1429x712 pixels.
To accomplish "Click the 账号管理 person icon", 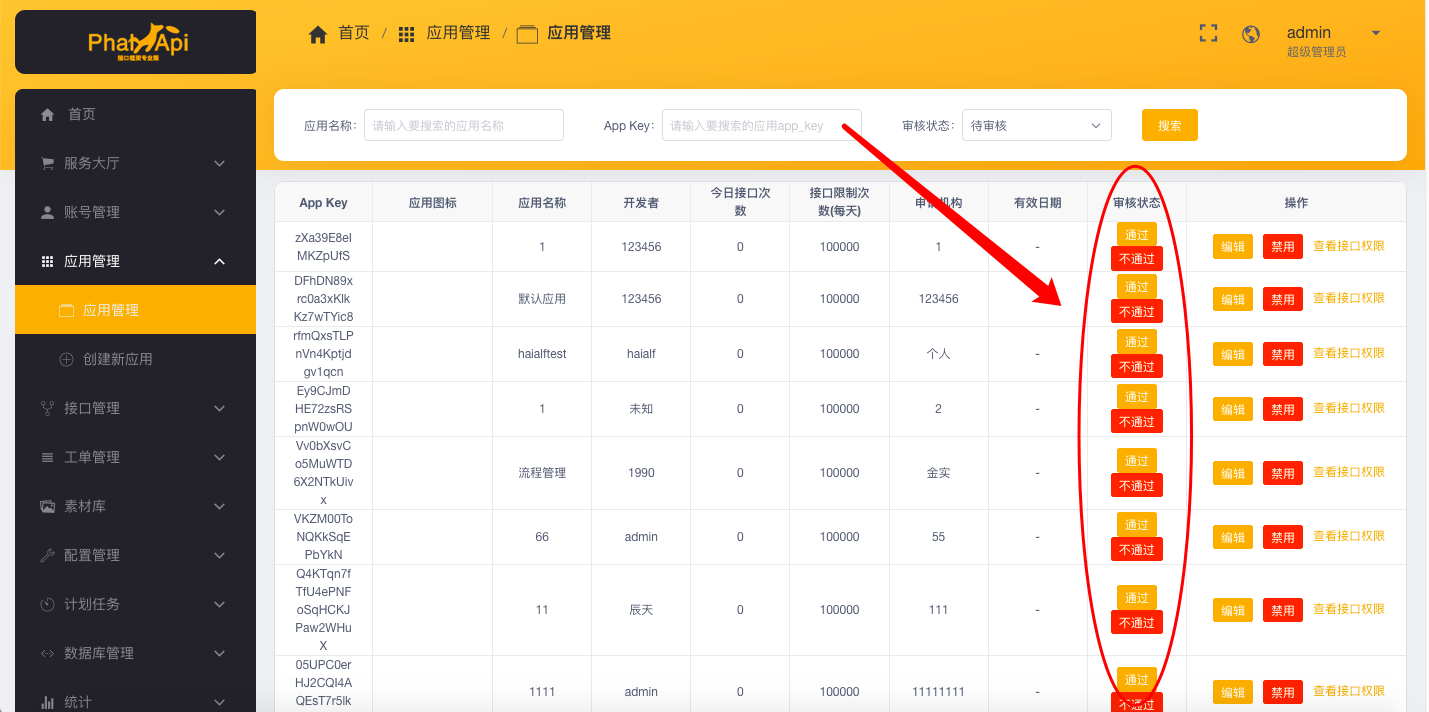I will [x=47, y=212].
